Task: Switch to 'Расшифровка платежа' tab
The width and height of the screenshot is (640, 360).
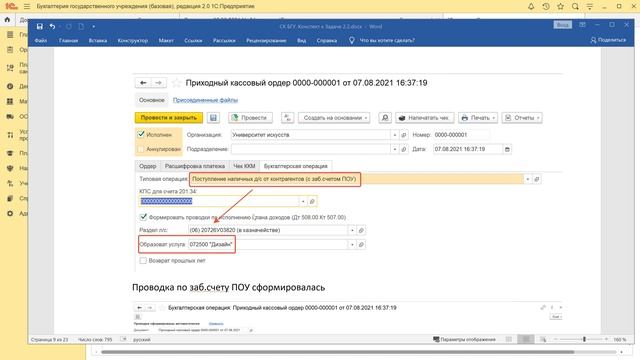Action: pyautogui.click(x=195, y=166)
